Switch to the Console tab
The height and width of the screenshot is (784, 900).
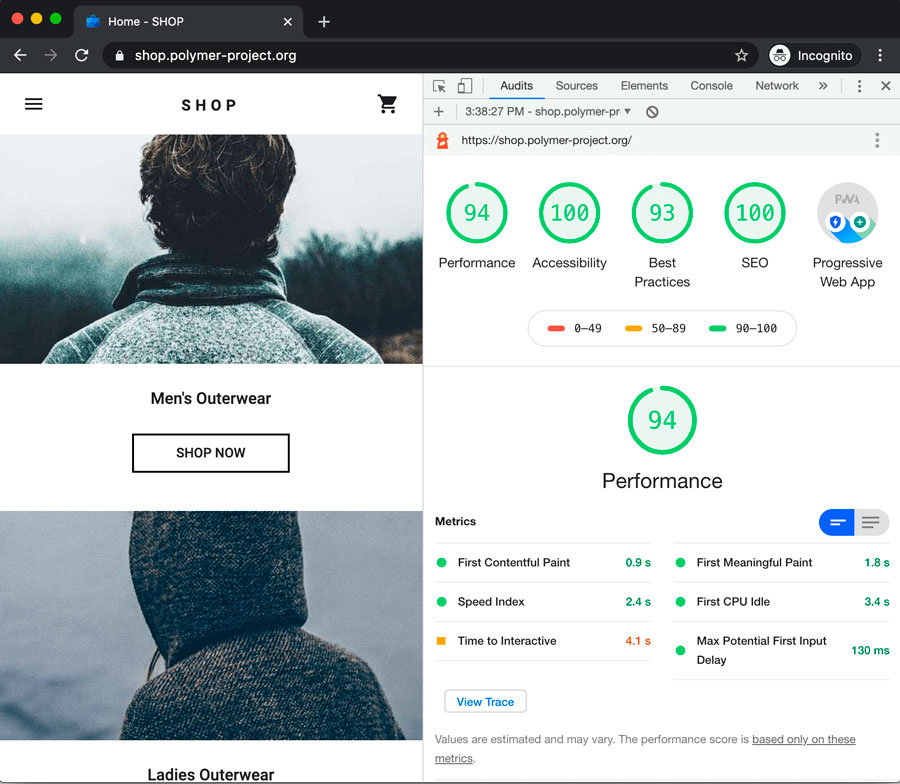711,86
